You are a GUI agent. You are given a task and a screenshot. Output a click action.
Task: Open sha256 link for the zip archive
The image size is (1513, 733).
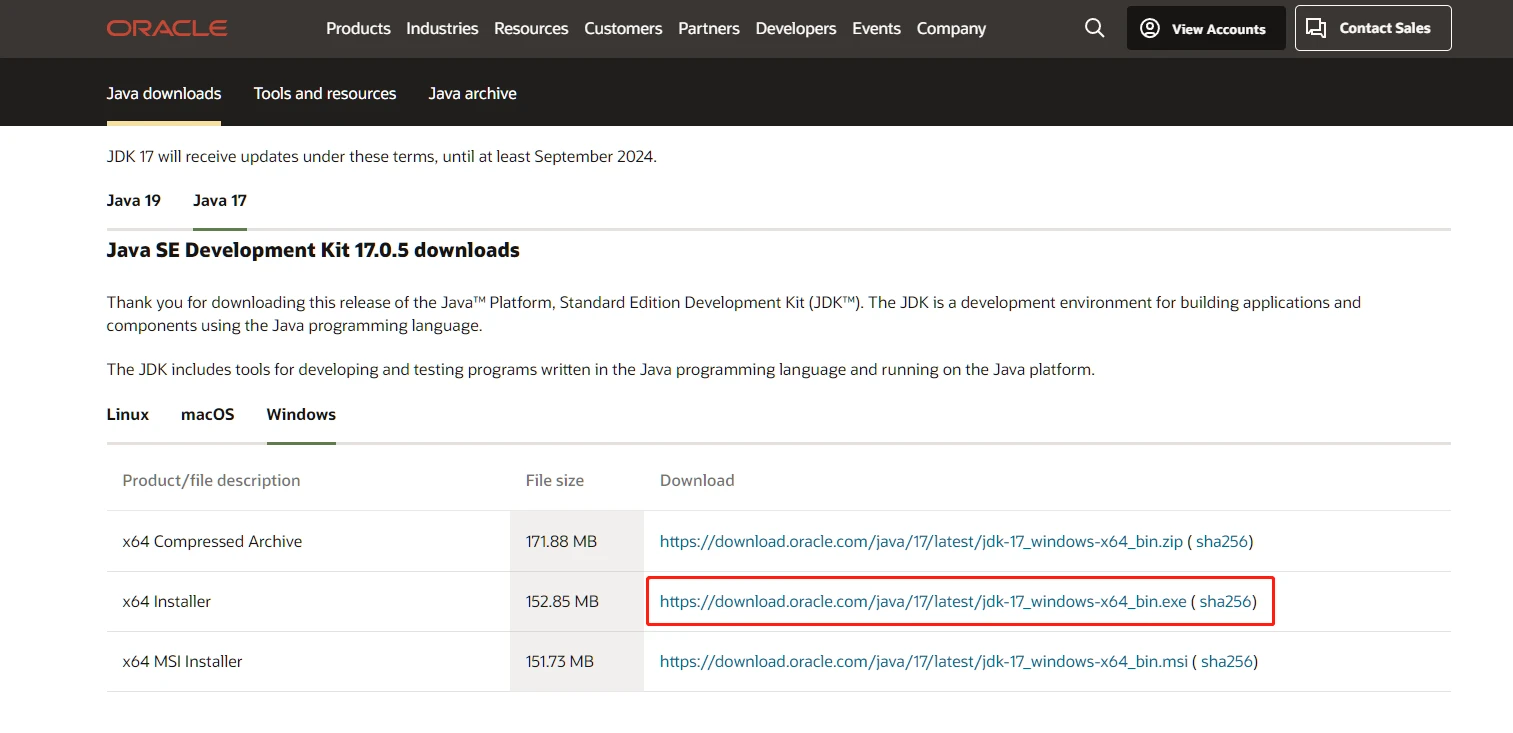coord(1222,541)
